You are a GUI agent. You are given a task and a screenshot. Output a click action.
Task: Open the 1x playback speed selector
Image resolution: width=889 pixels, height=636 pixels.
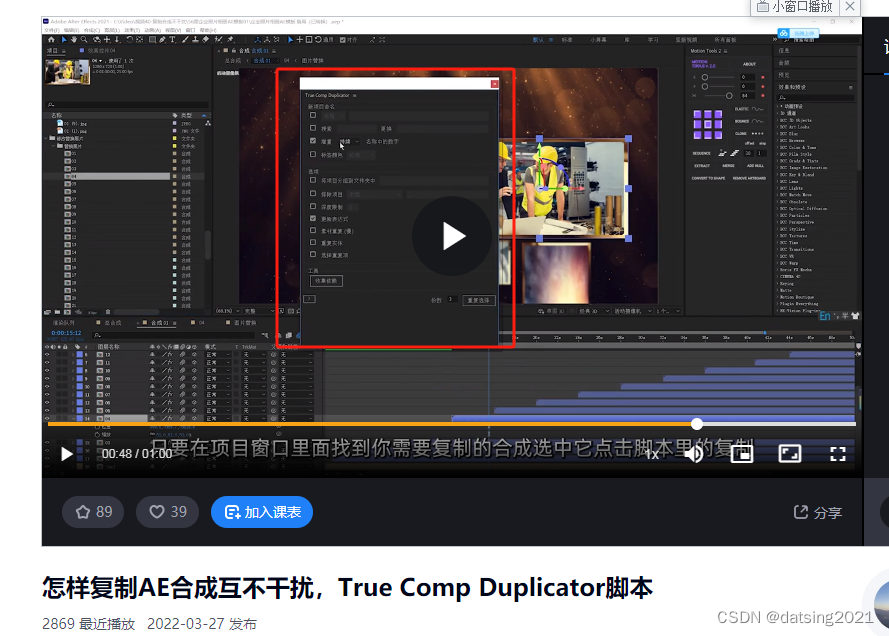point(651,453)
